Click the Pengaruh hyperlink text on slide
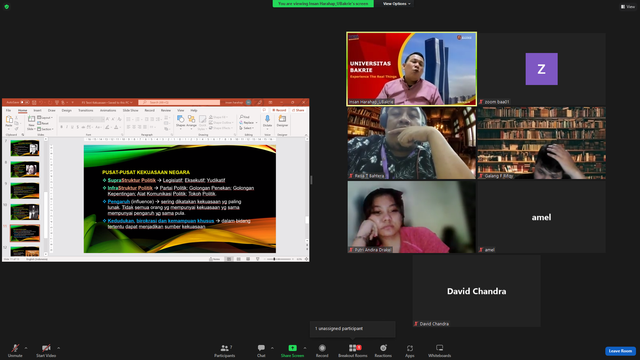The width and height of the screenshot is (640, 360). [x=119, y=202]
